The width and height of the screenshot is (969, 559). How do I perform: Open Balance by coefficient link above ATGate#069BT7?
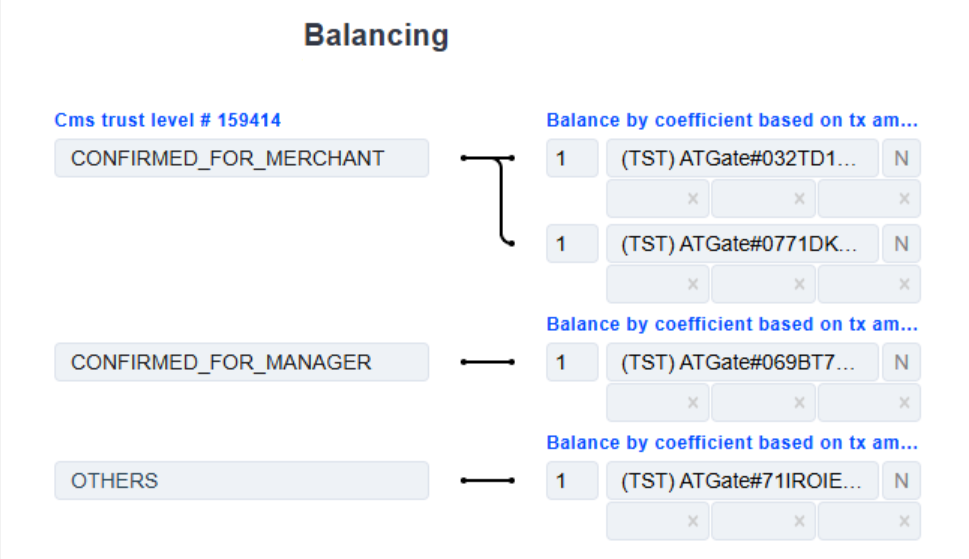pos(732,324)
